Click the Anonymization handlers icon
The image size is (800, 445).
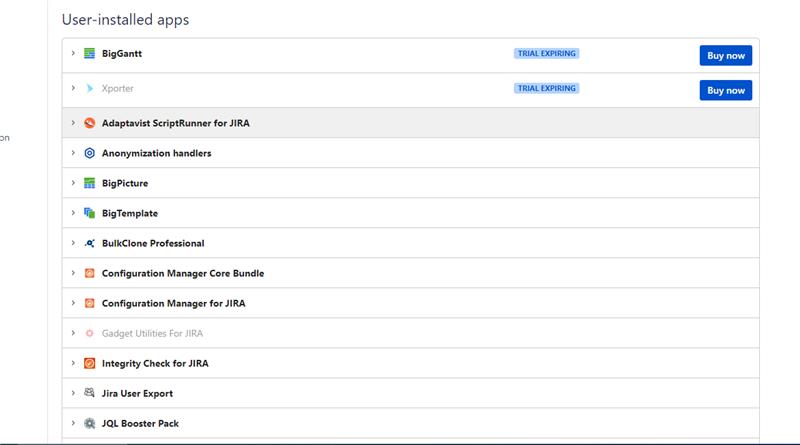(x=89, y=153)
